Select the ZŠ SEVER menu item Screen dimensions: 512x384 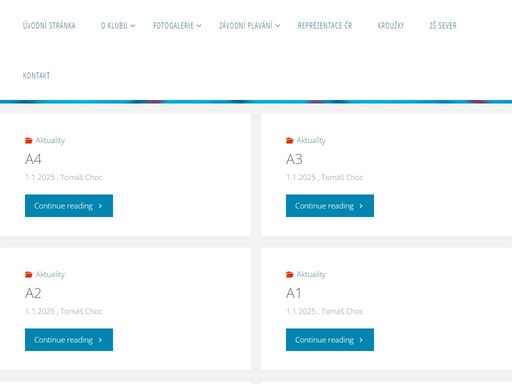[x=443, y=25]
